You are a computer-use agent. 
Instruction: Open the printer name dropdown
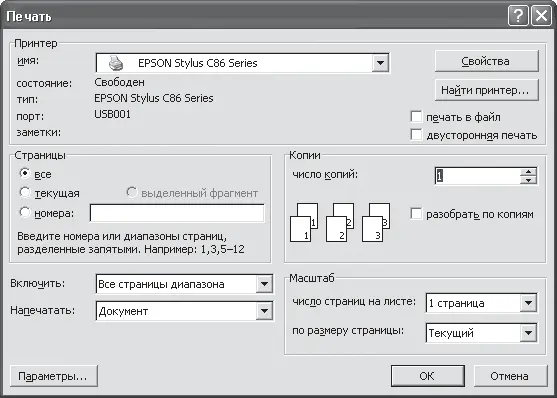380,63
